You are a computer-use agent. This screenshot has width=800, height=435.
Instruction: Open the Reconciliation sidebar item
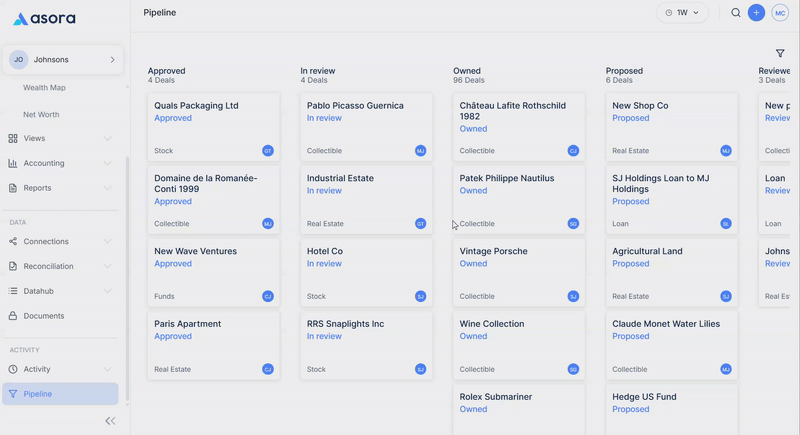pos(60,266)
